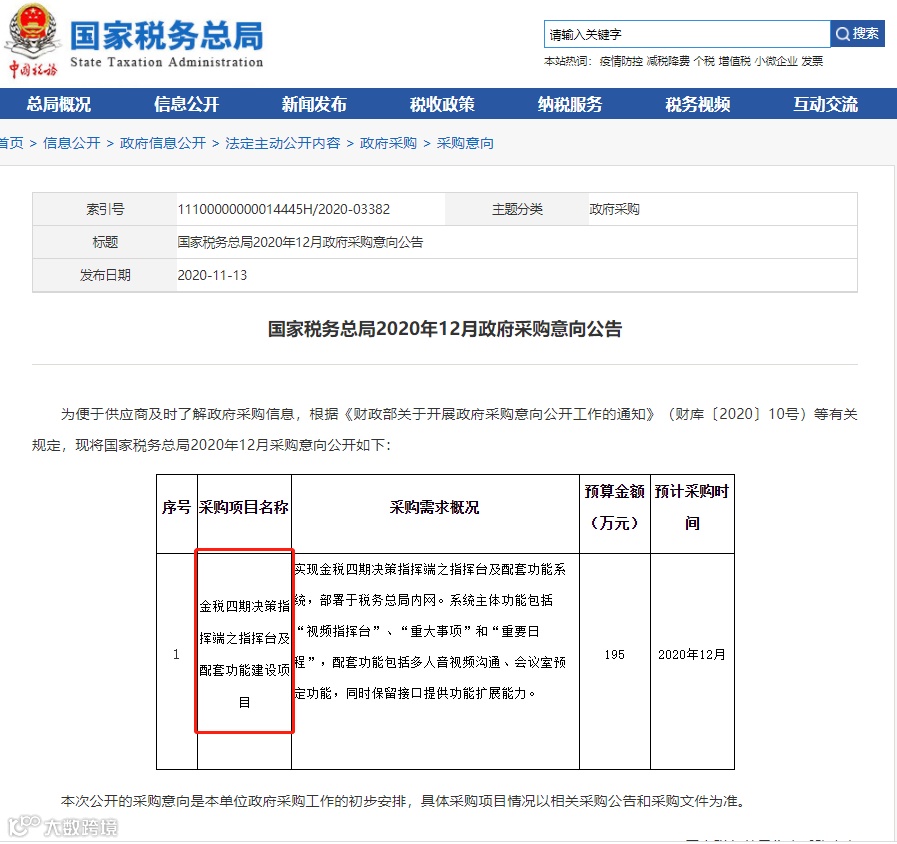Screen dimensions: 897x844
Task: Go to 政府采购 in breadcrumb
Action: tap(388, 143)
